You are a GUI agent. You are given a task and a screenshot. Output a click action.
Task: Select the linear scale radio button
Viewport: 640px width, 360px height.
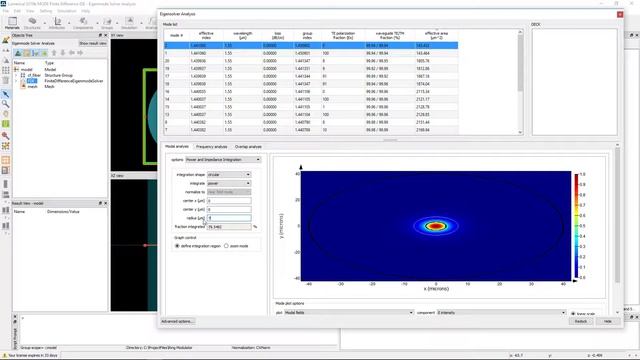click(573, 313)
